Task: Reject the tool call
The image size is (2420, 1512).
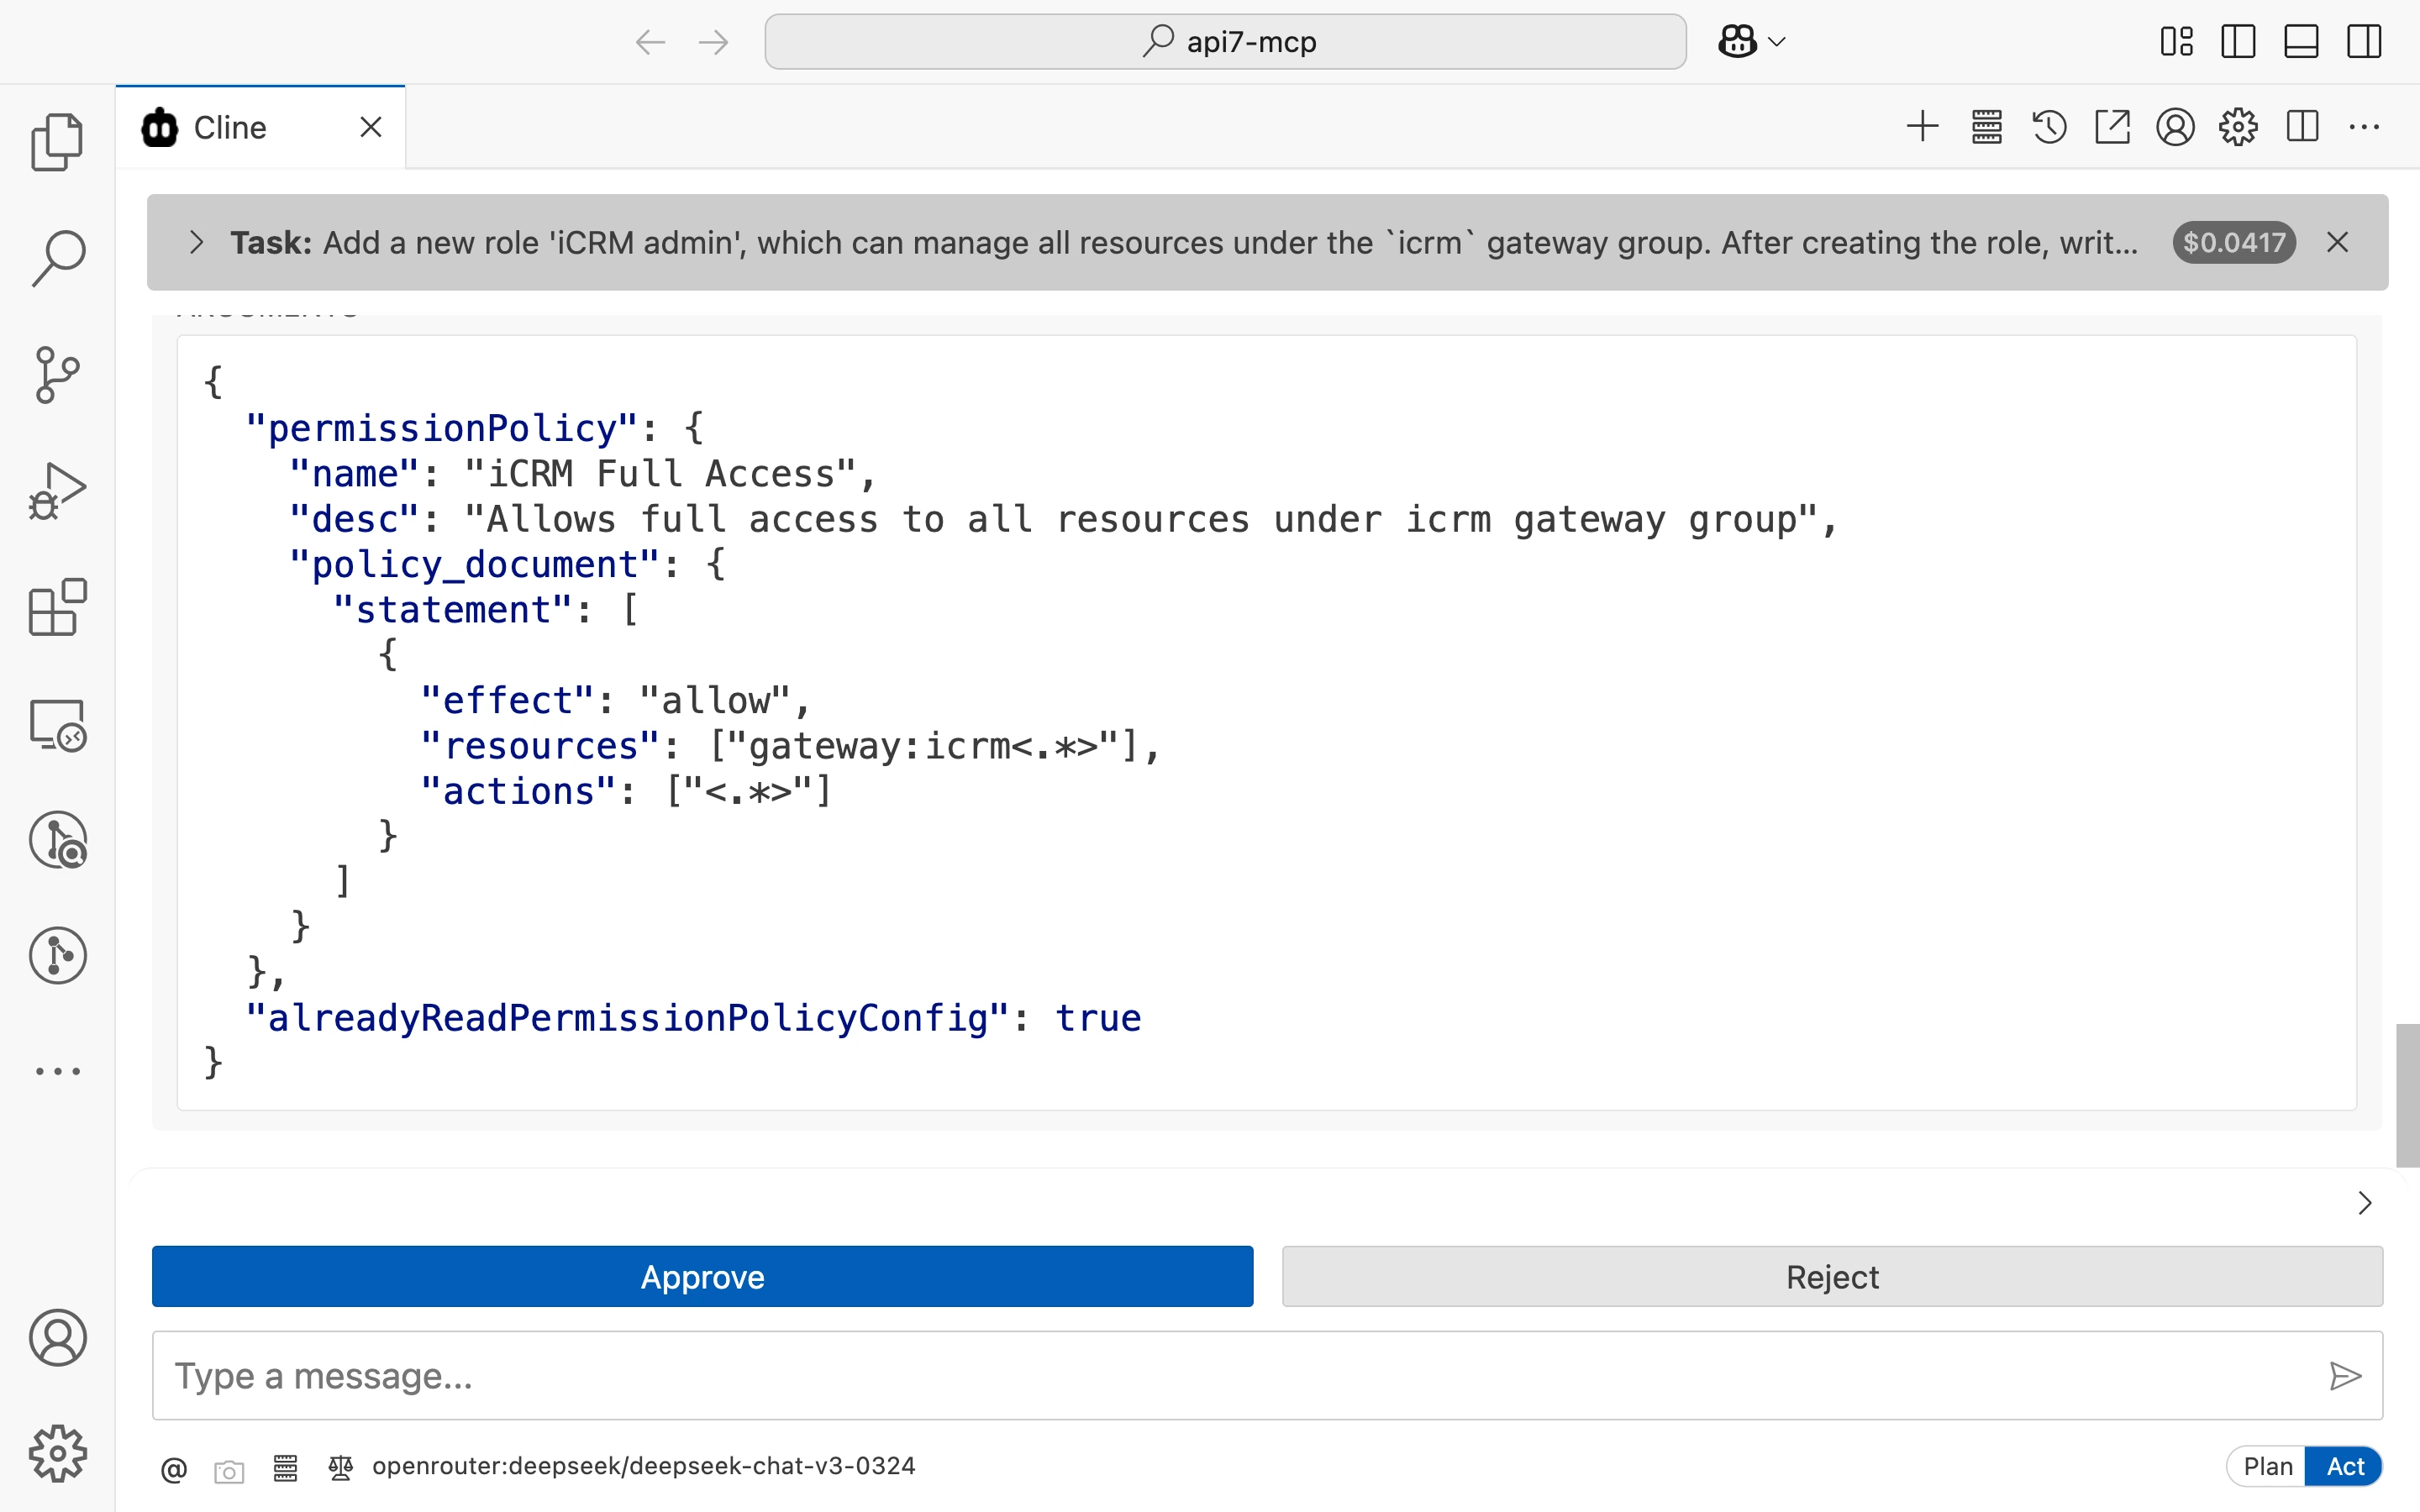Action: 1832,1277
